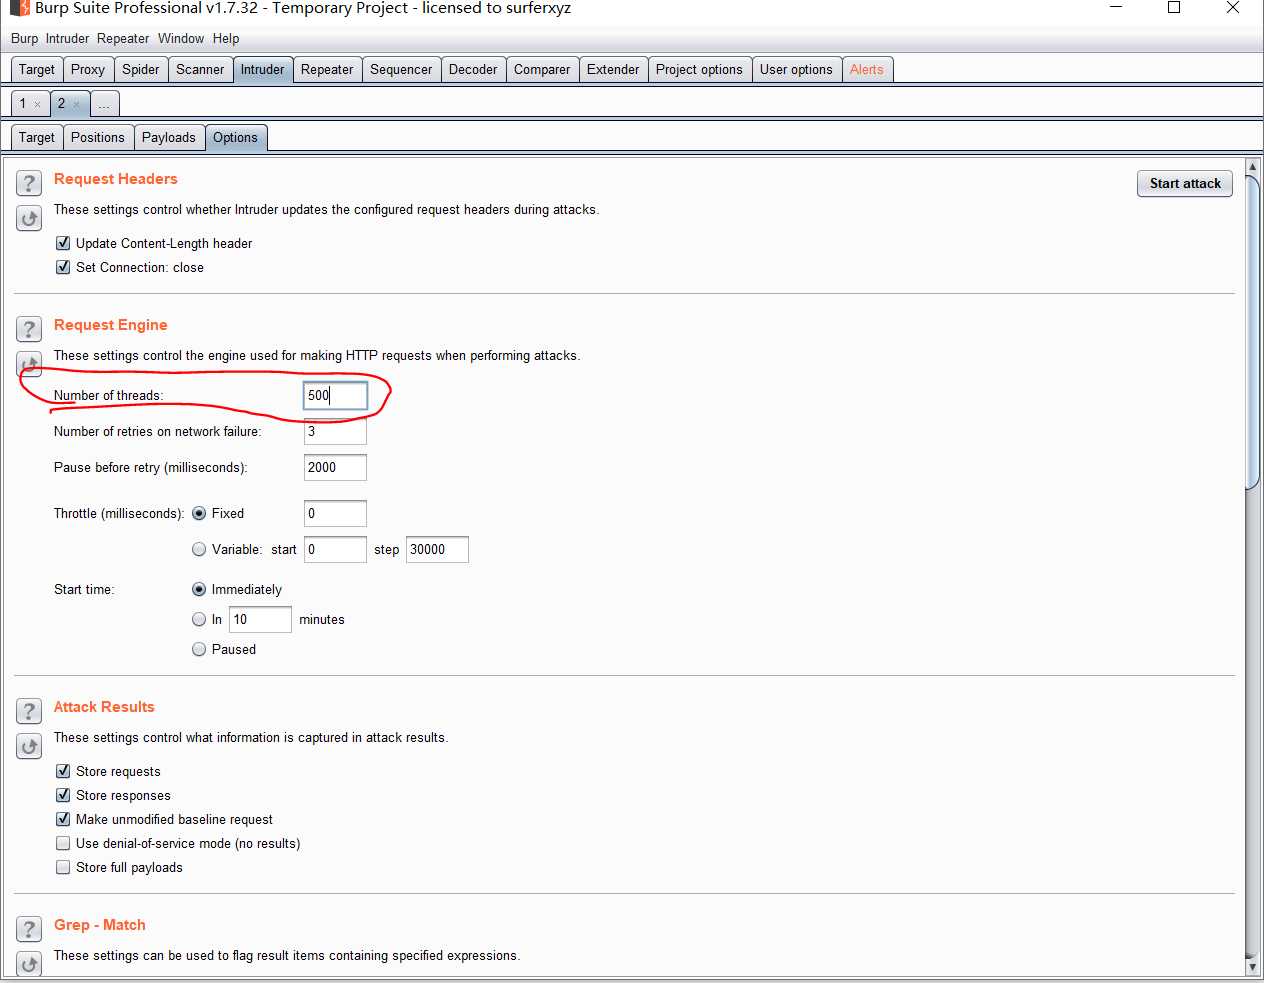Restore defaults for Request Engine section
The width and height of the screenshot is (1264, 983).
(x=29, y=363)
